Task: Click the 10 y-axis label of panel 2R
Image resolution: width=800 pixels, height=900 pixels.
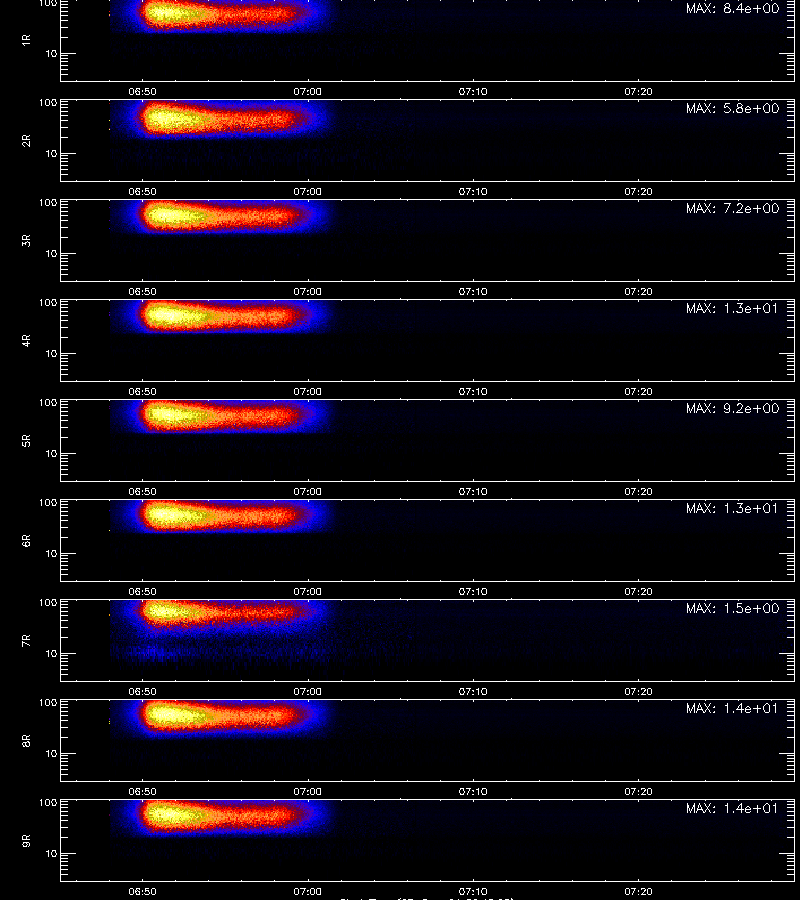Action: point(52,154)
